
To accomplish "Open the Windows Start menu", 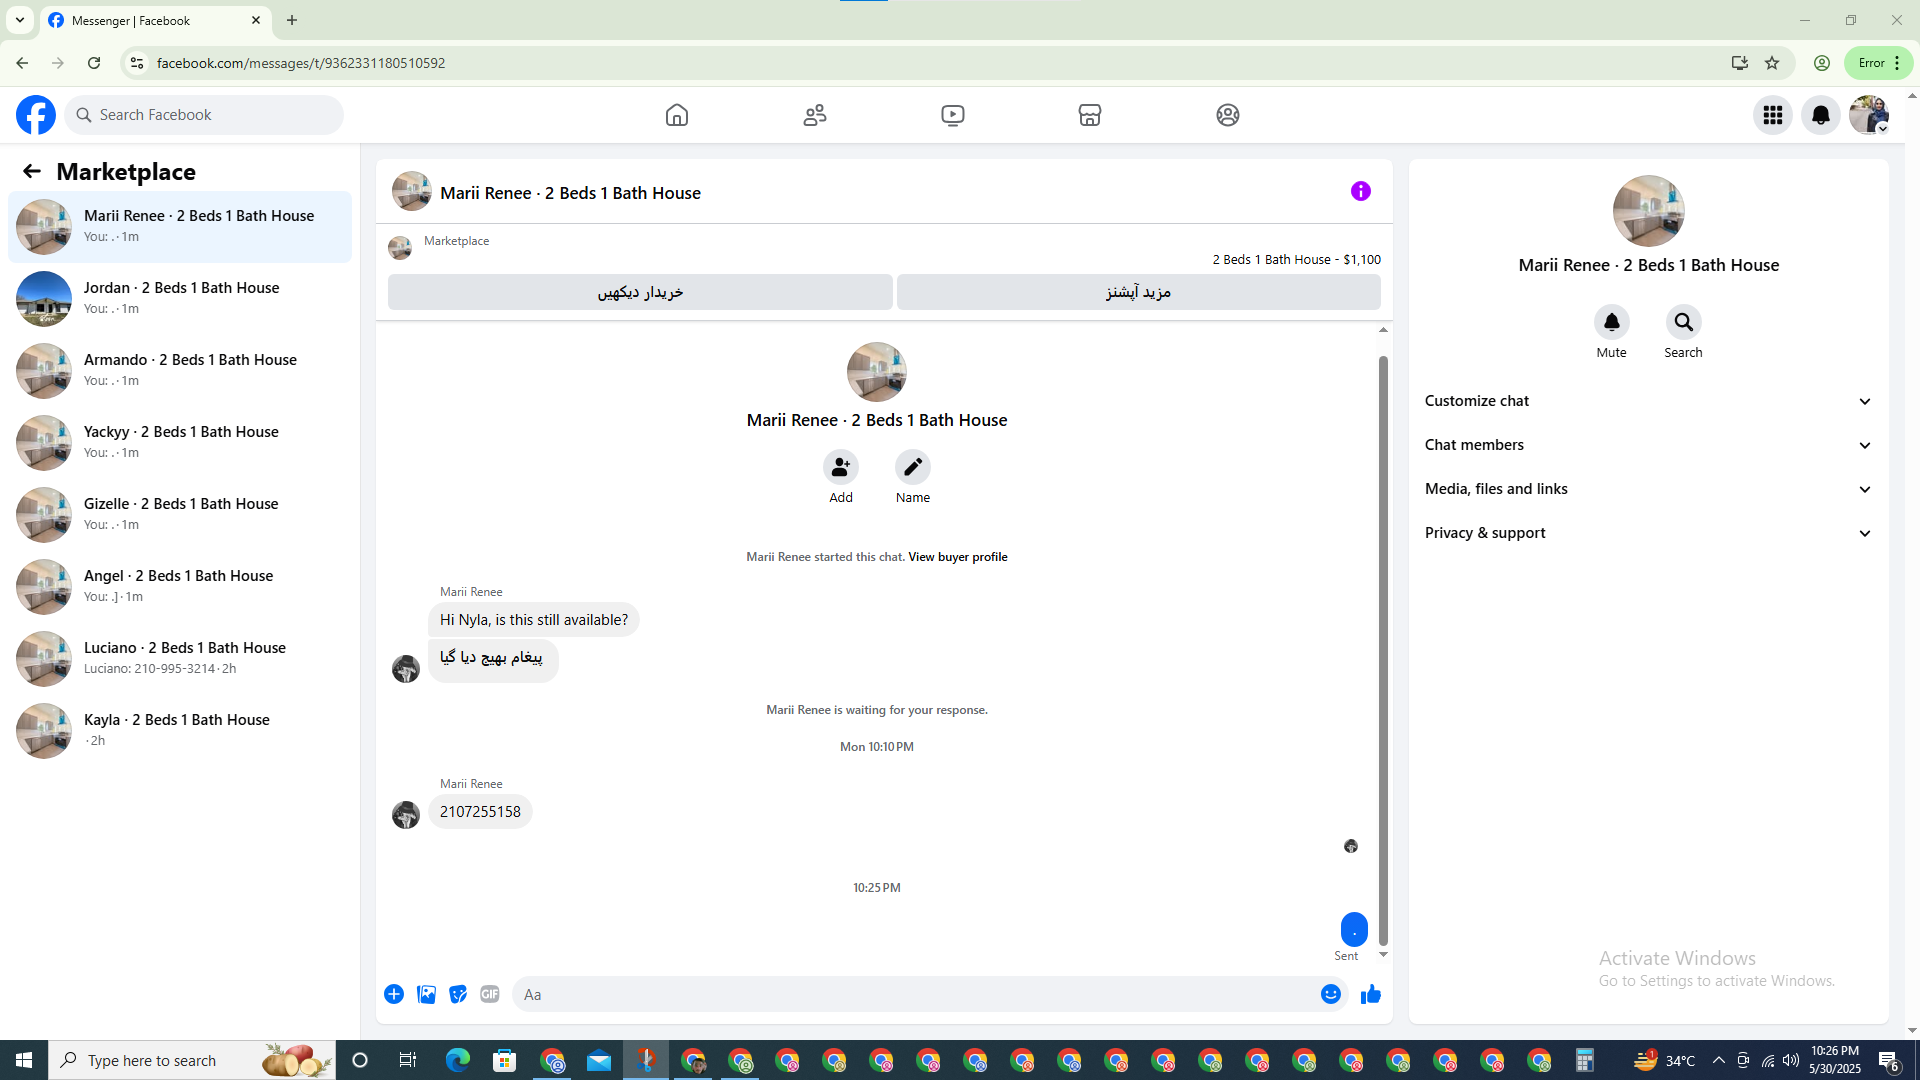I will click(x=24, y=1060).
